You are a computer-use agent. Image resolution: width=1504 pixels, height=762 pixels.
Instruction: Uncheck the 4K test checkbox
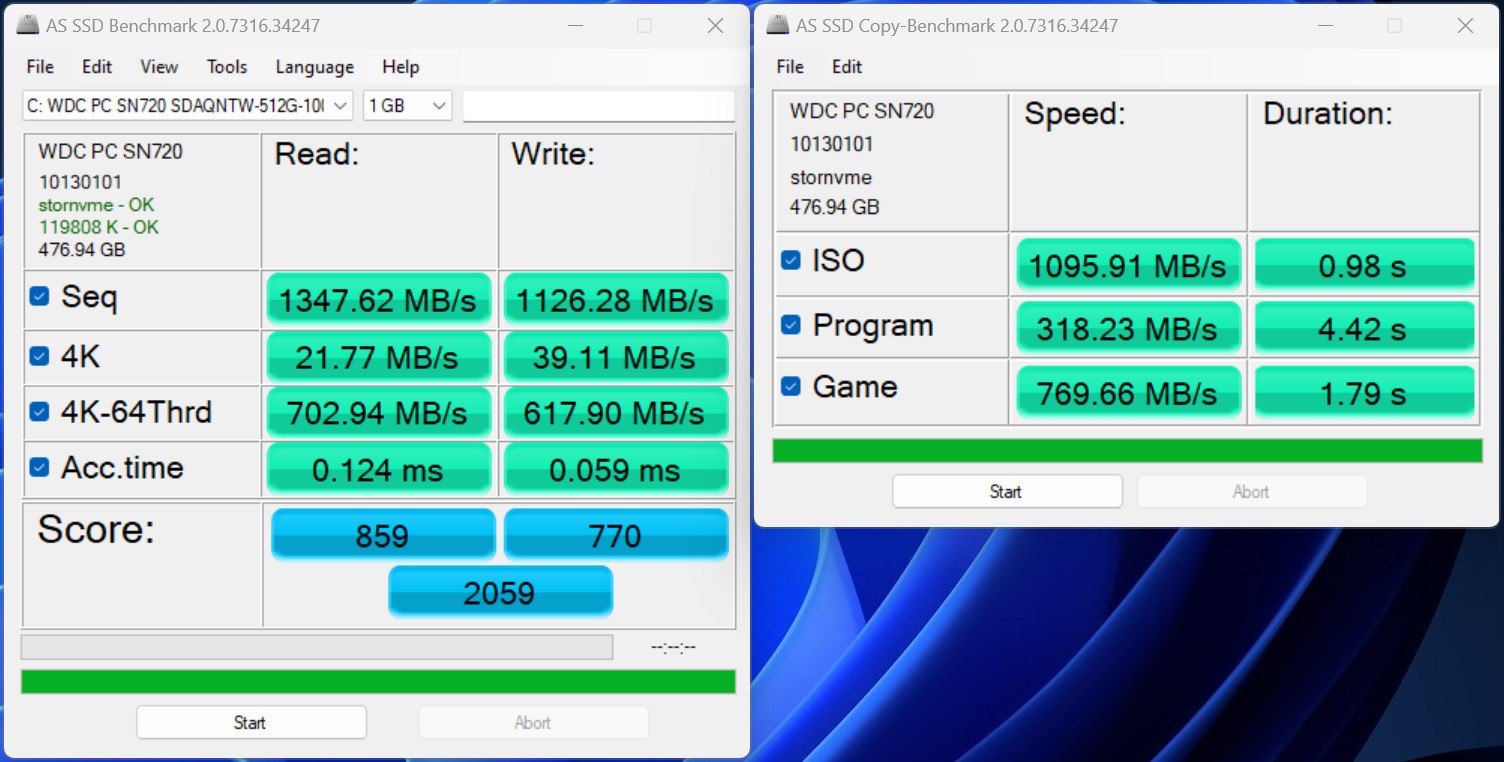tap(40, 356)
